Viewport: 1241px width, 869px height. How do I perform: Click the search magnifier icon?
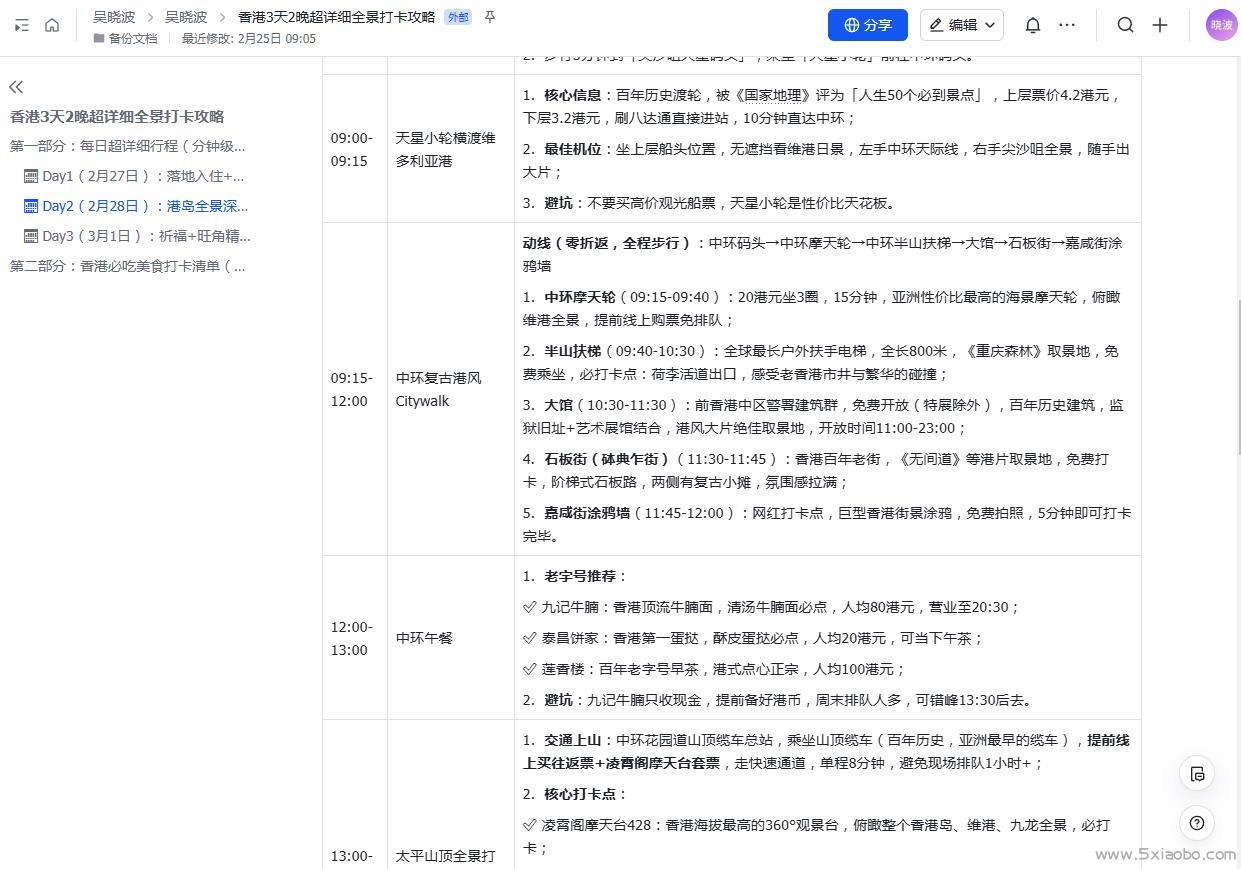pyautogui.click(x=1125, y=25)
